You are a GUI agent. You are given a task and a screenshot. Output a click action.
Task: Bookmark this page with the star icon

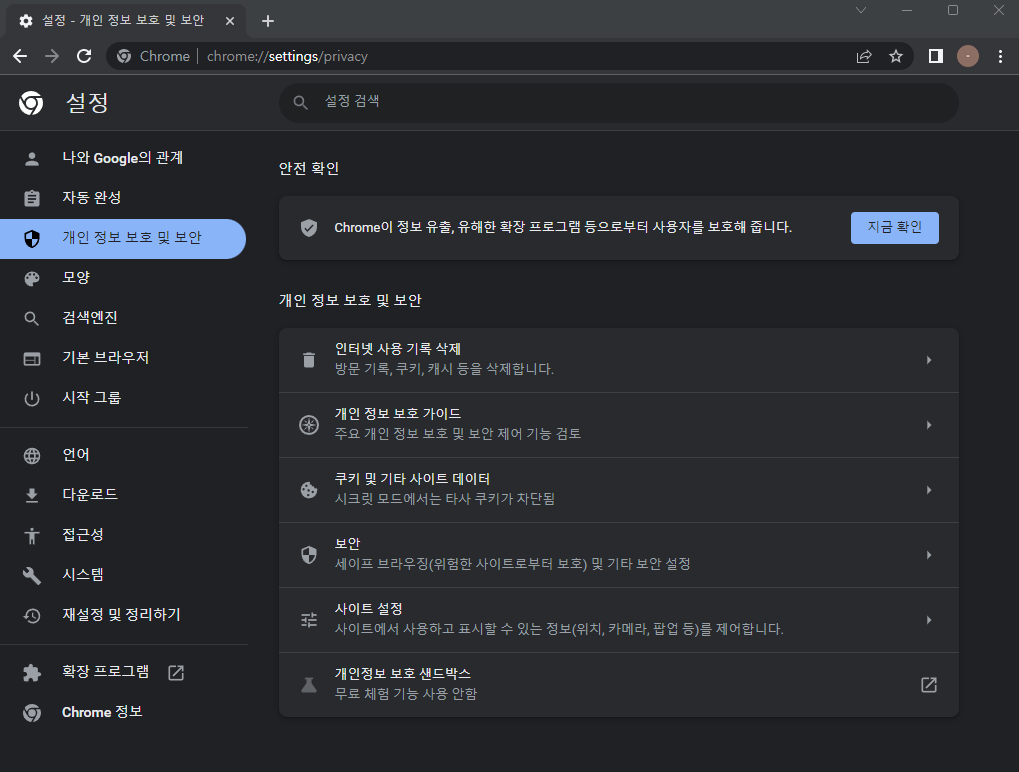coord(896,57)
